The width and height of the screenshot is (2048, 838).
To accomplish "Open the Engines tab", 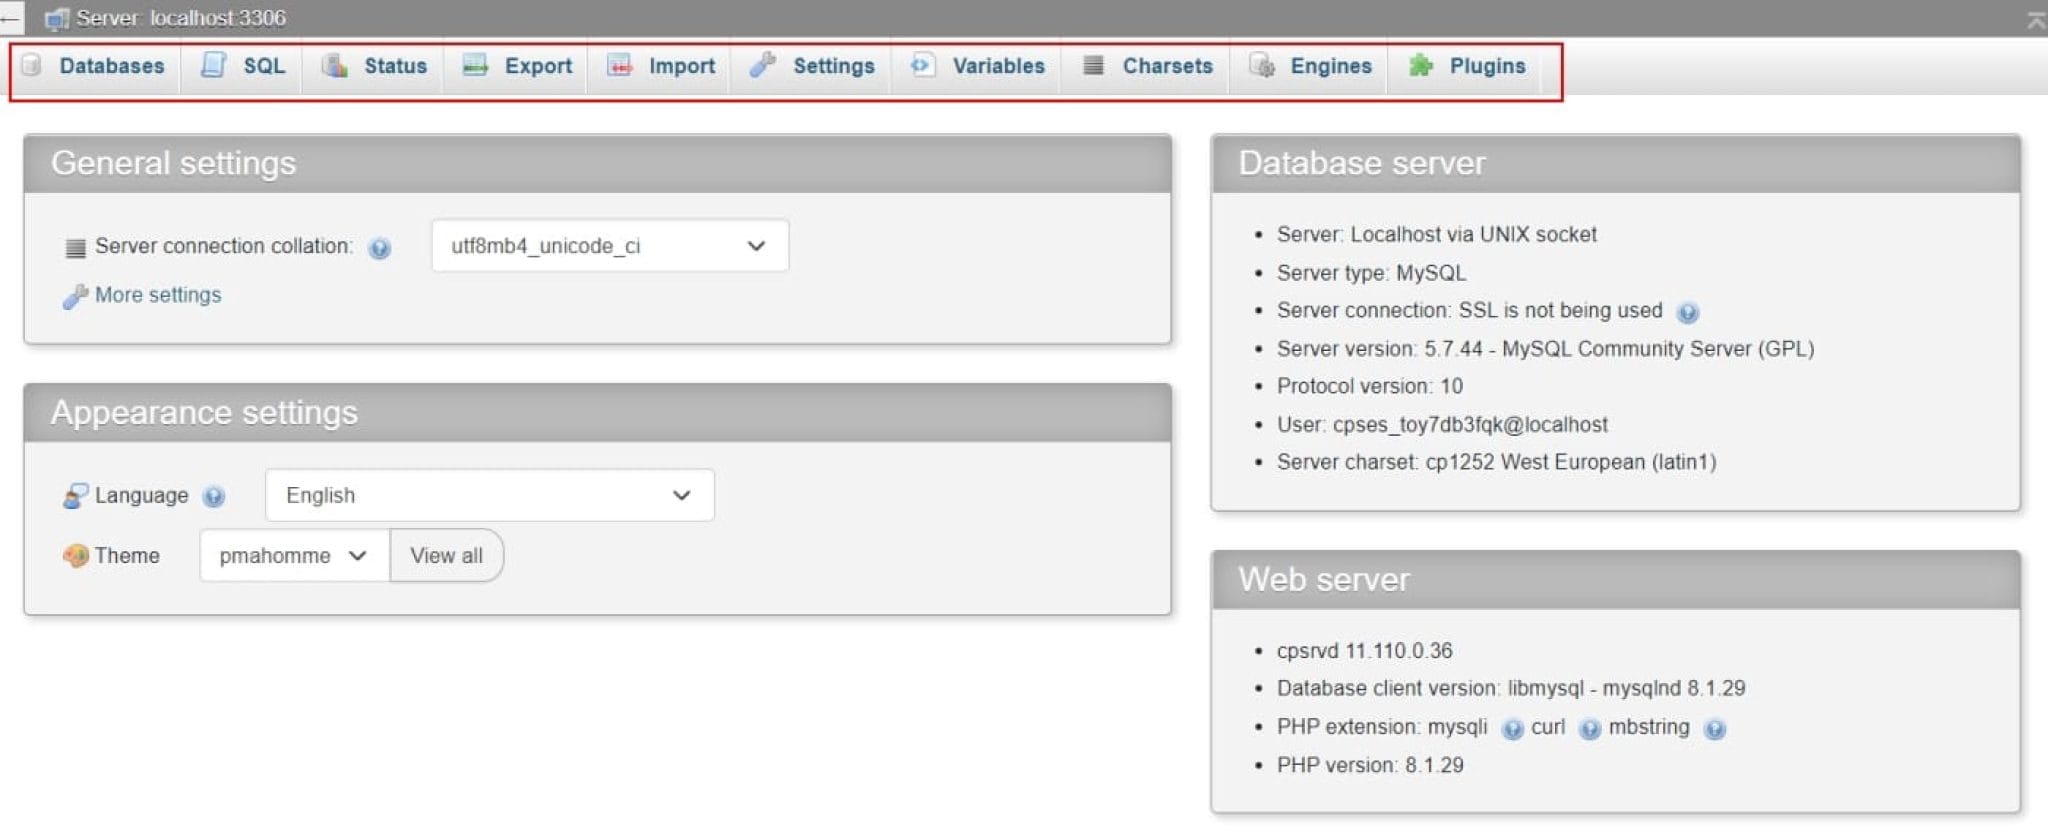I will click(1309, 66).
